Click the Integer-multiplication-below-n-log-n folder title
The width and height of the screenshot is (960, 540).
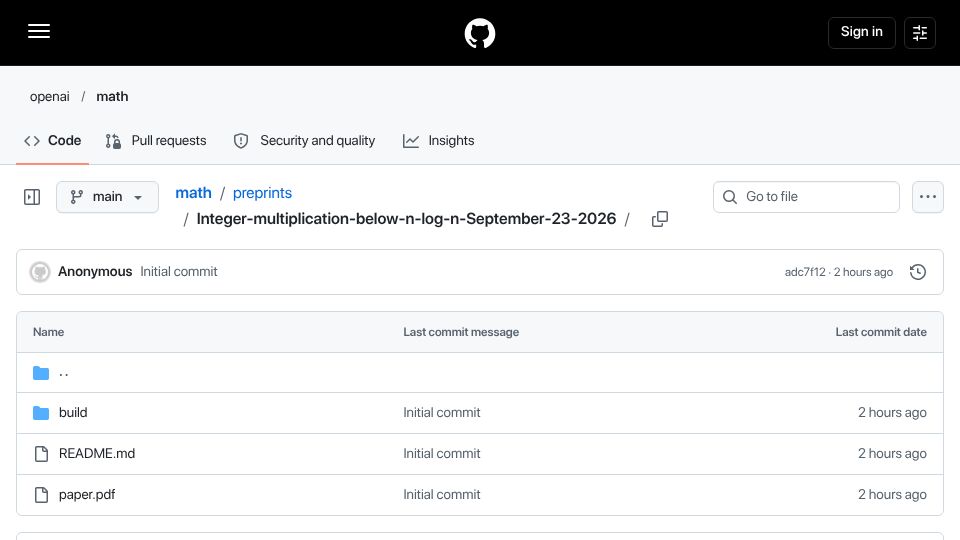pos(406,219)
